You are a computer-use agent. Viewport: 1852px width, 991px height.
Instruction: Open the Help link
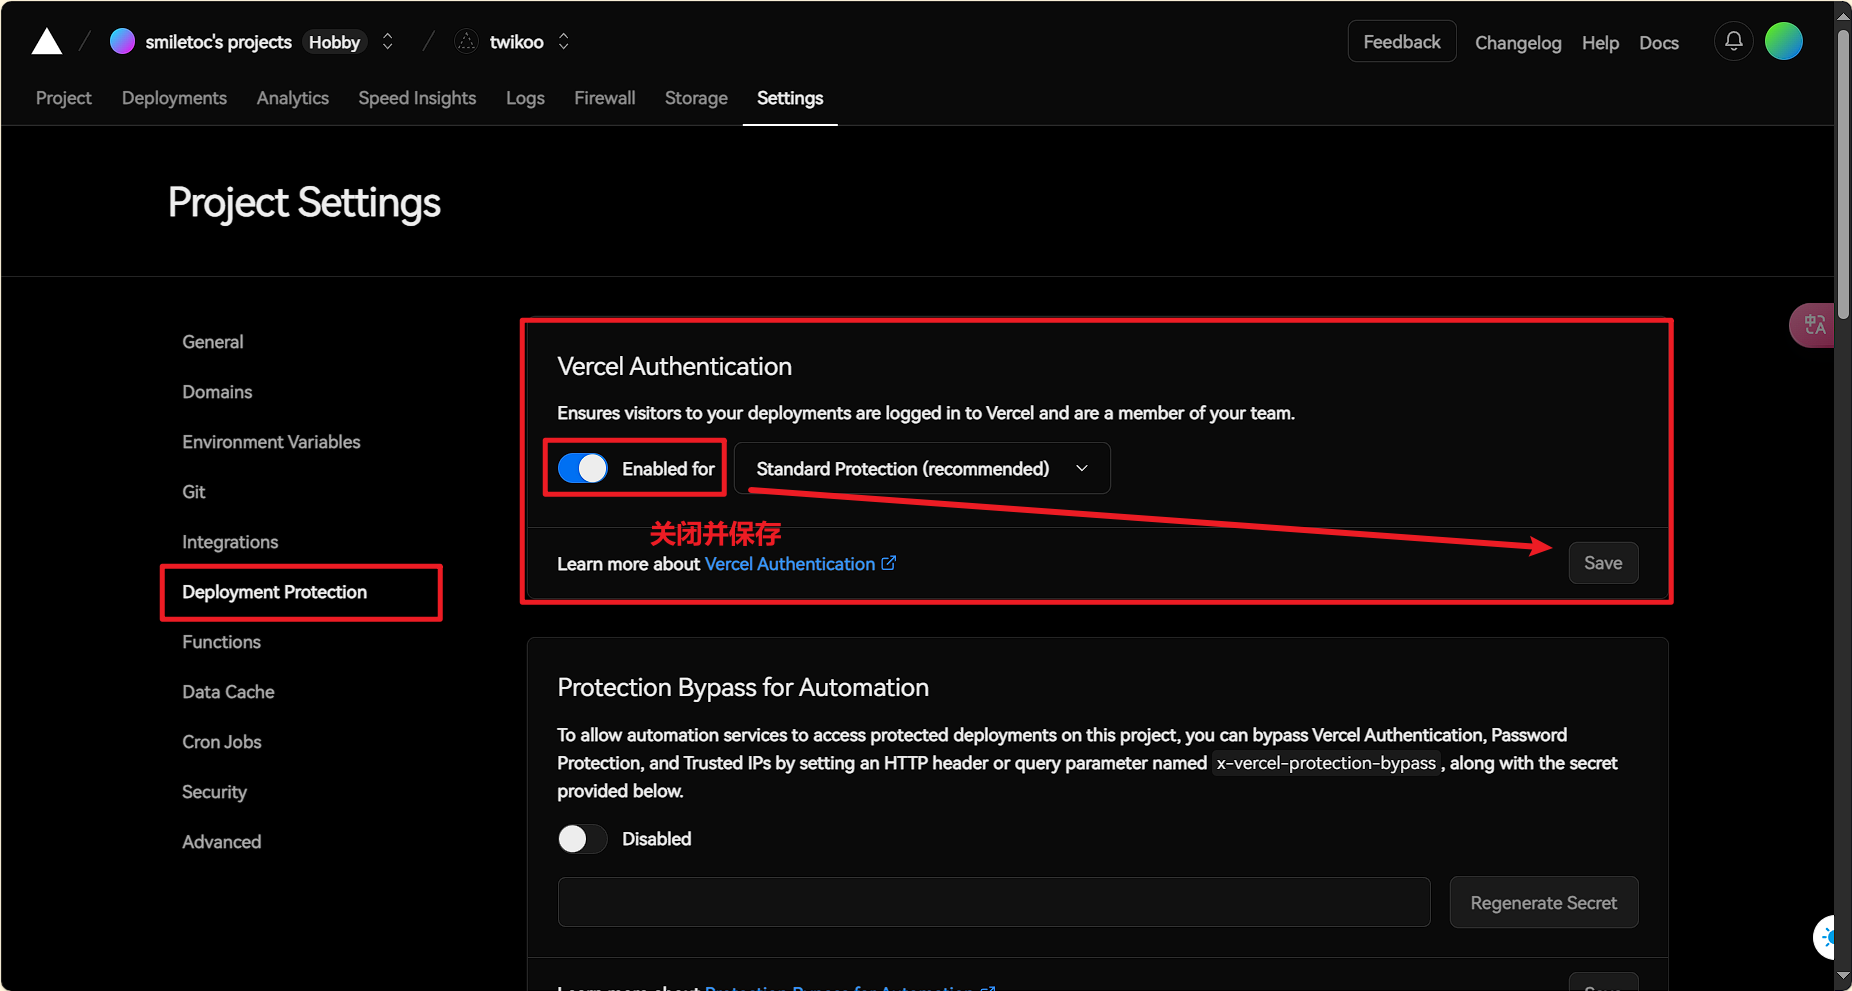coord(1600,42)
